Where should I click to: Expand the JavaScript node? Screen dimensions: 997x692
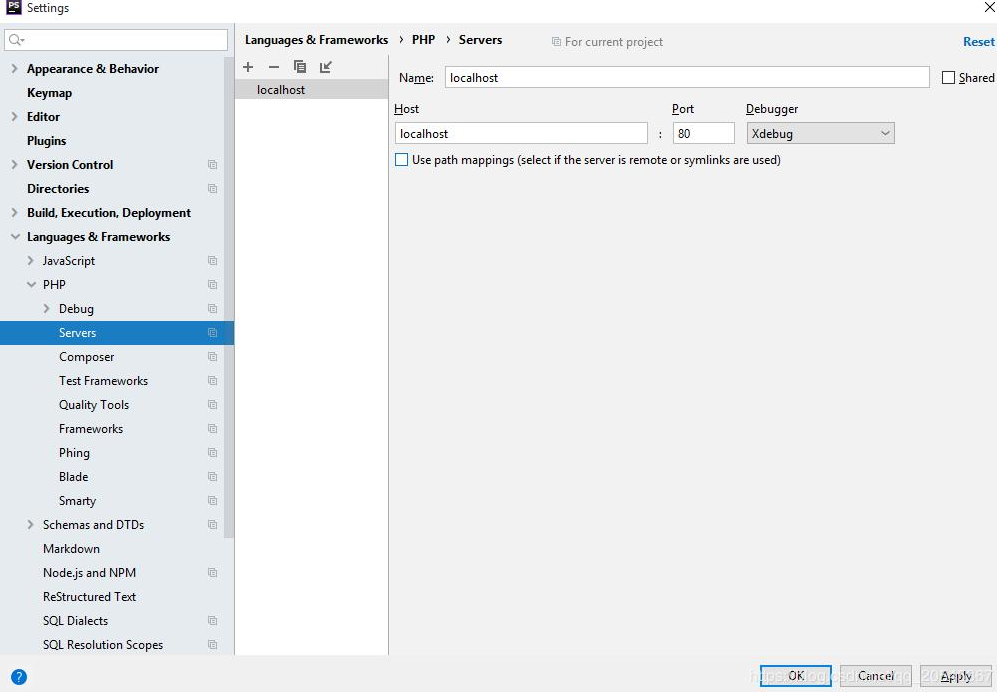coord(31,261)
